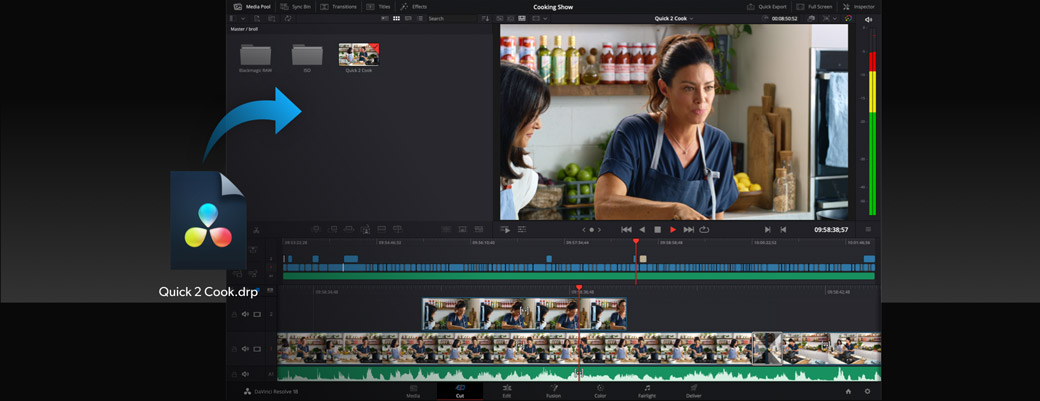Viewport: 1040px width, 401px height.
Task: Click the Quick Export button
Action: [x=767, y=7]
